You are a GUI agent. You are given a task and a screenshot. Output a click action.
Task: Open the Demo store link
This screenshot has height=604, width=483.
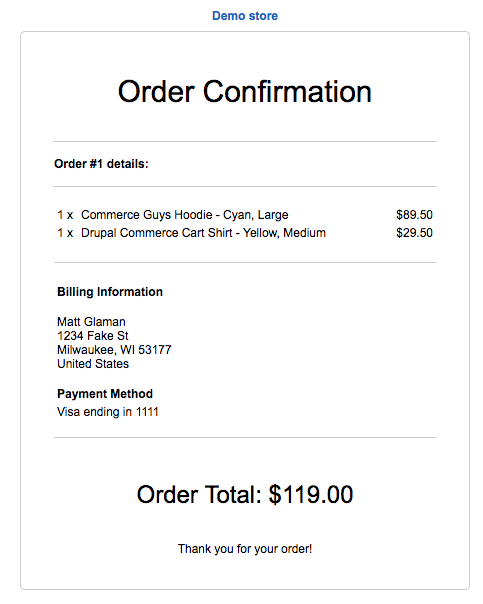coord(245,16)
